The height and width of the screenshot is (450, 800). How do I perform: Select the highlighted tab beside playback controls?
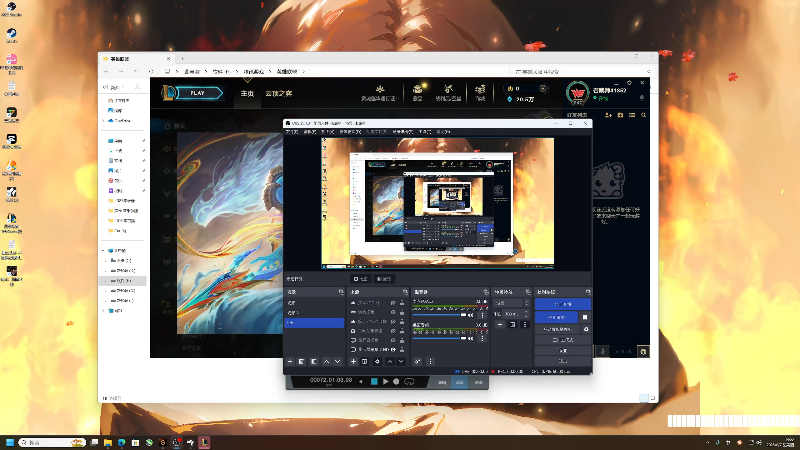tap(459, 382)
